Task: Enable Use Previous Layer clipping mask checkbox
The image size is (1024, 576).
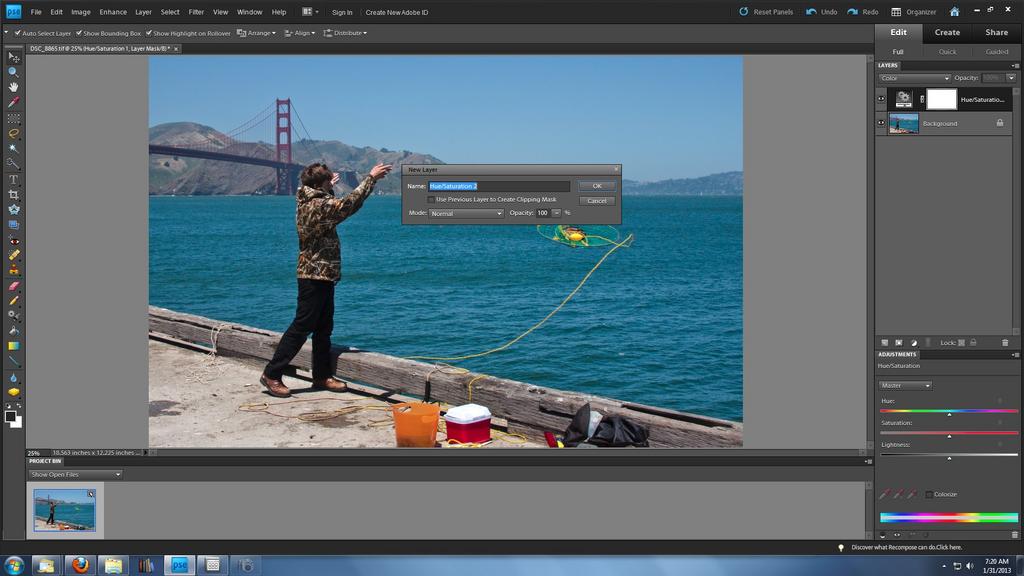Action: coord(431,199)
